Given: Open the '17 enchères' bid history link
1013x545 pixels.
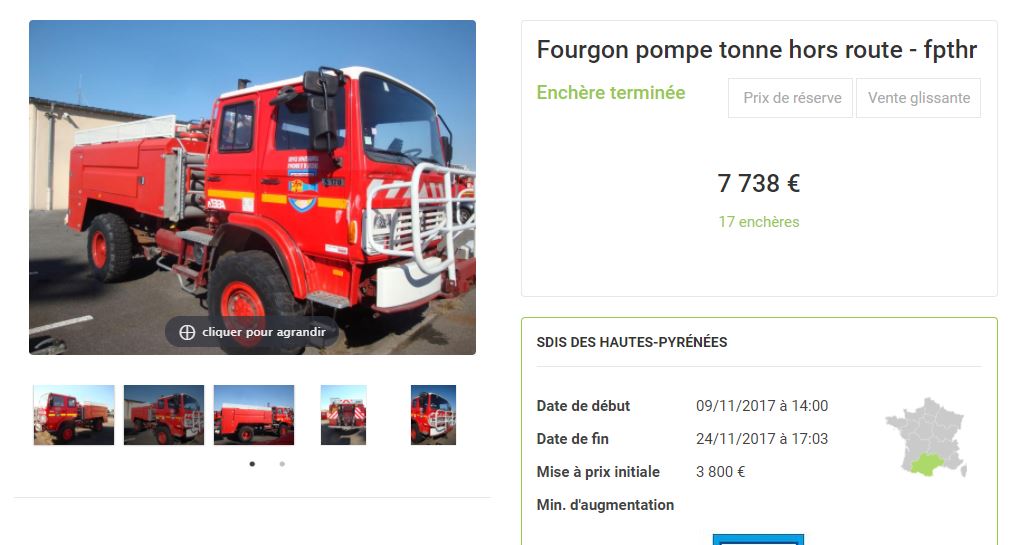Looking at the screenshot, I should click(x=758, y=222).
